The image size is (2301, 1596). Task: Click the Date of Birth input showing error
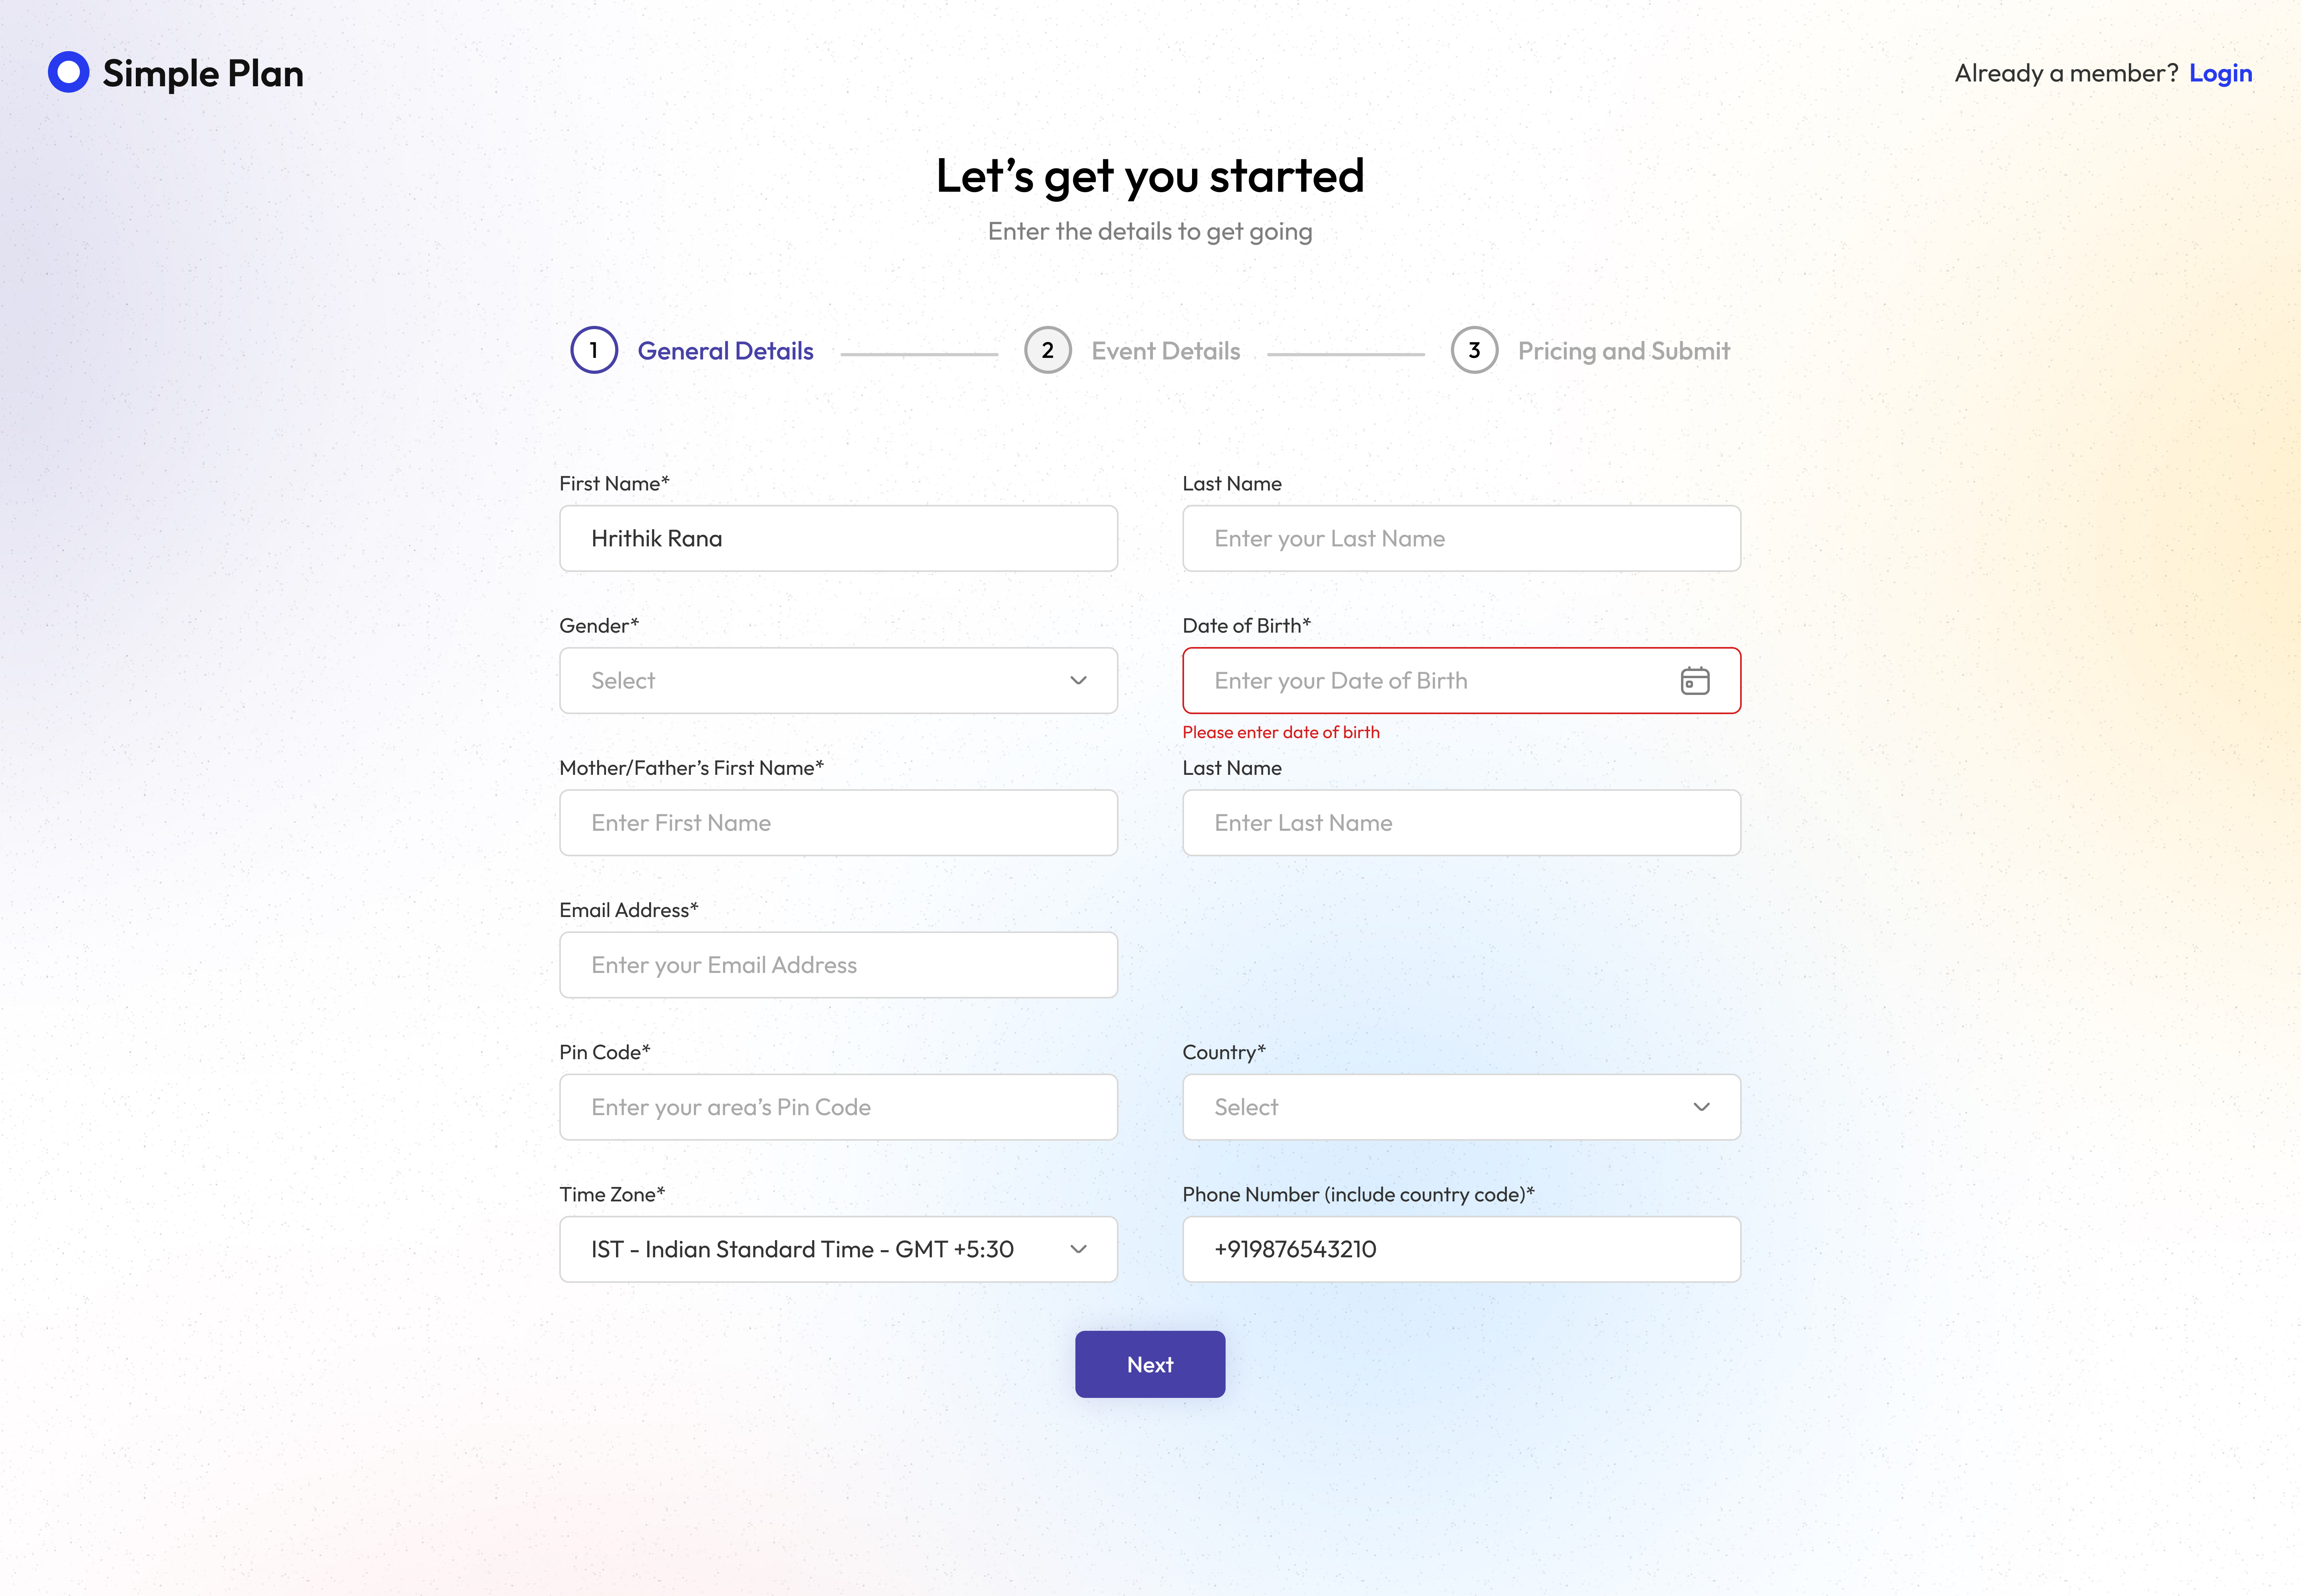click(x=1420, y=681)
